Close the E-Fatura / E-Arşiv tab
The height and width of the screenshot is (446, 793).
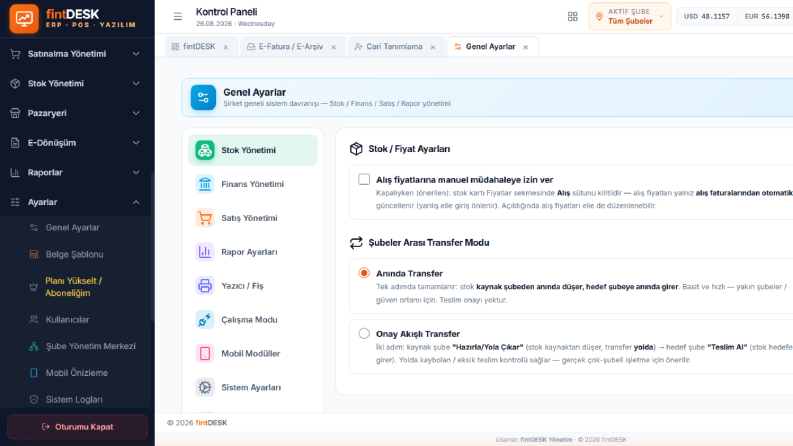tap(333, 47)
